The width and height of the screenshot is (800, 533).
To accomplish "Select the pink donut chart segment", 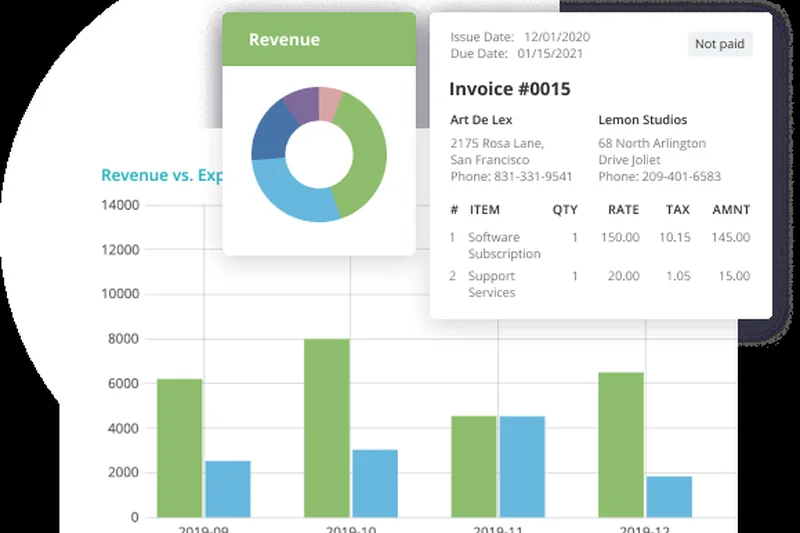I will click(329, 101).
